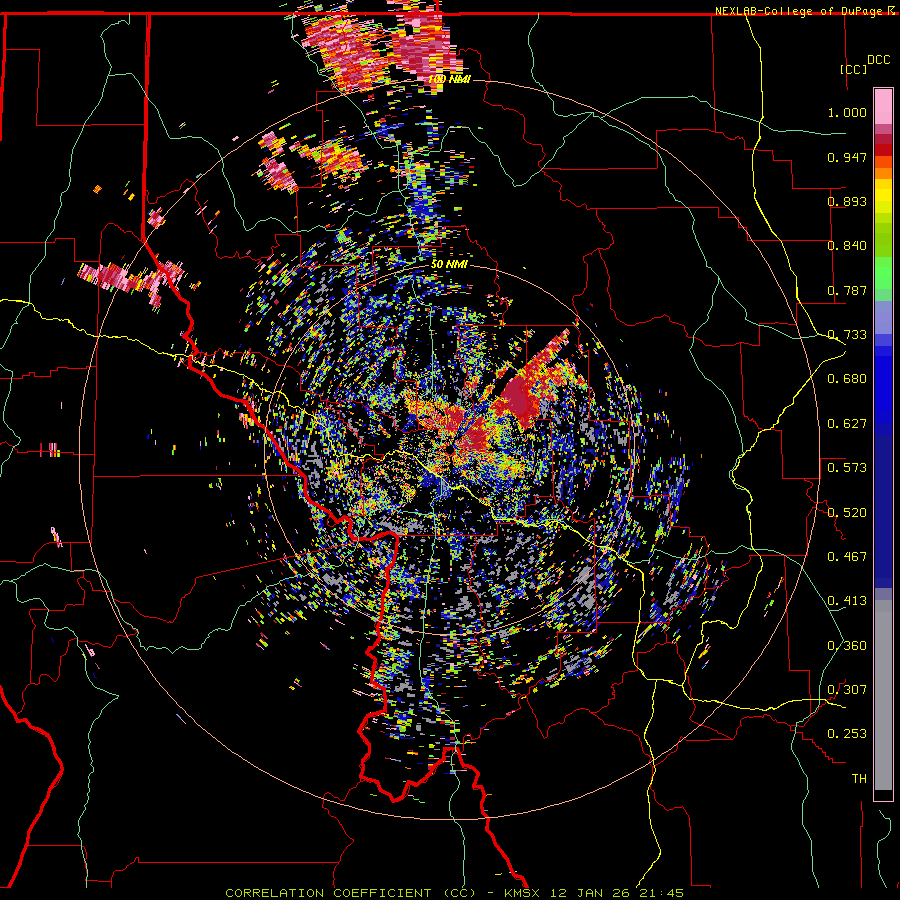Click the [CC] product label
Image resolution: width=900 pixels, height=900 pixels.
point(854,69)
